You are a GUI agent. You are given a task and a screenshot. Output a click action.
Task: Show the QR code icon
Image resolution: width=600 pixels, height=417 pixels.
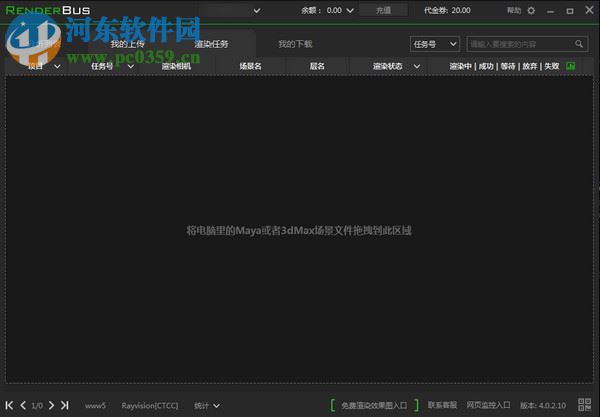[584, 405]
